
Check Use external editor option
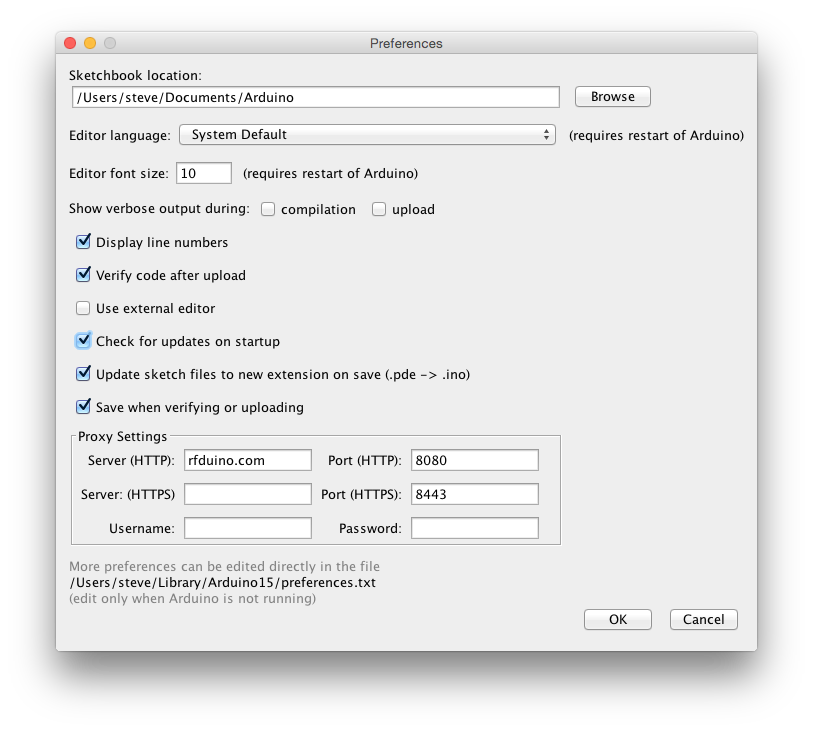84,308
